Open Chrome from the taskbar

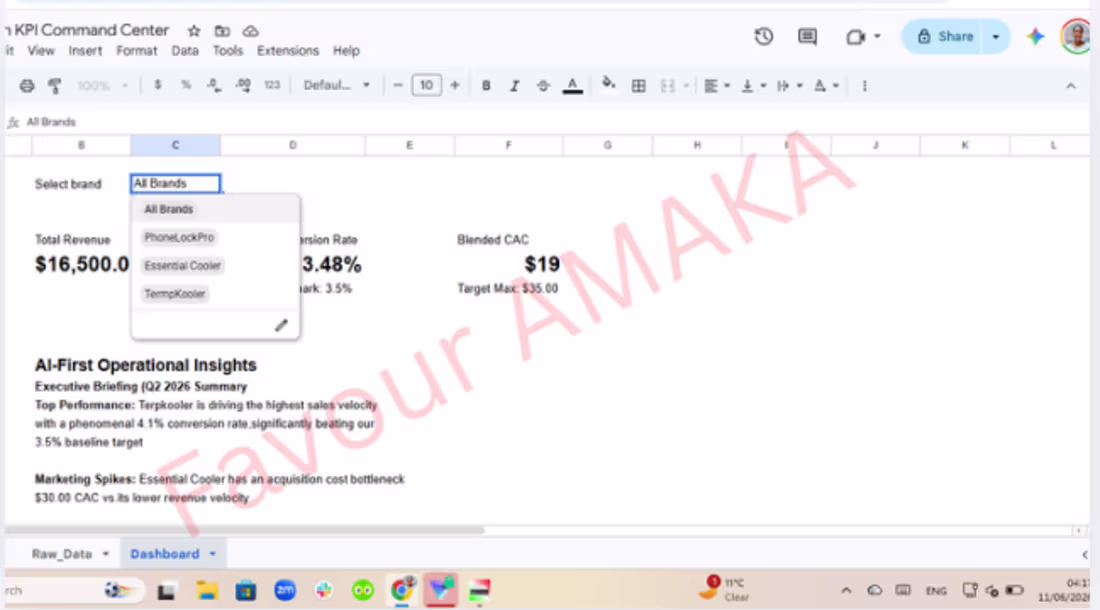pyautogui.click(x=402, y=590)
